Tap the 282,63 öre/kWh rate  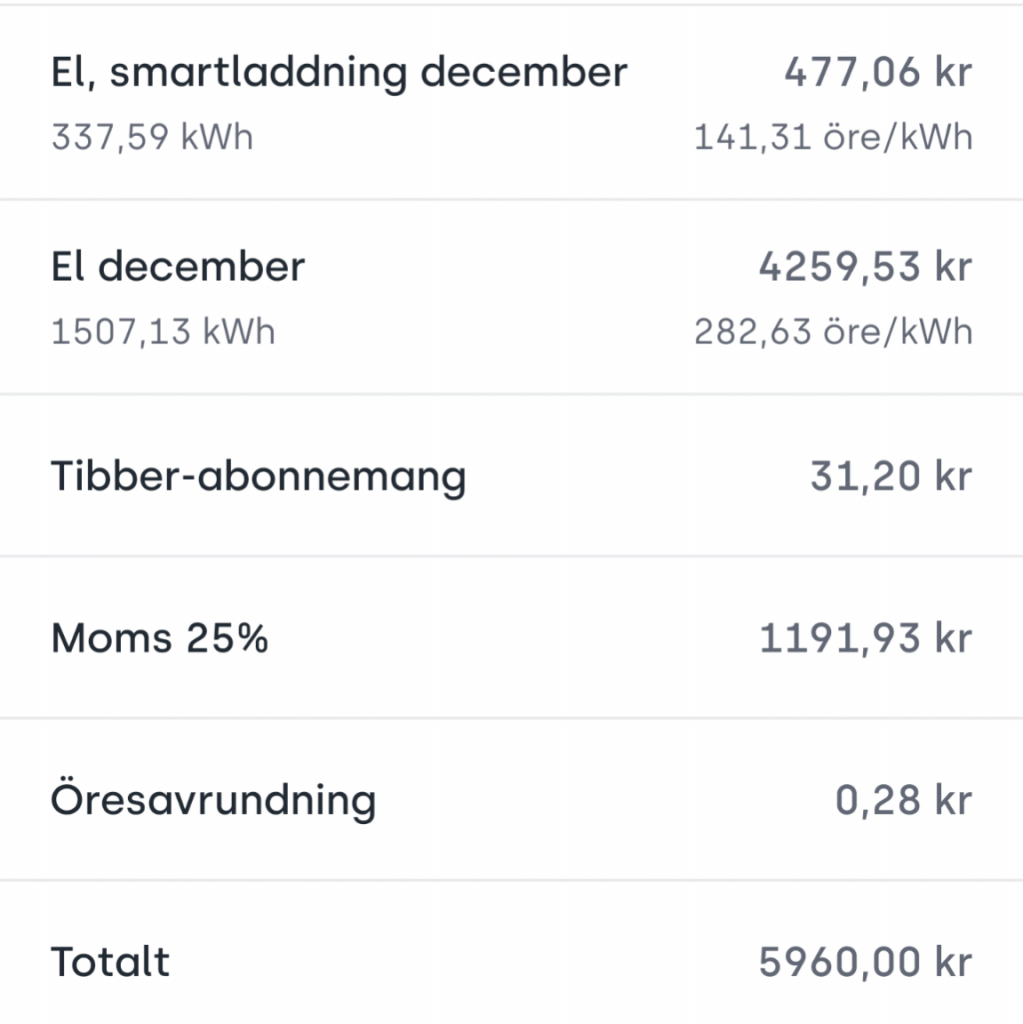pos(833,331)
